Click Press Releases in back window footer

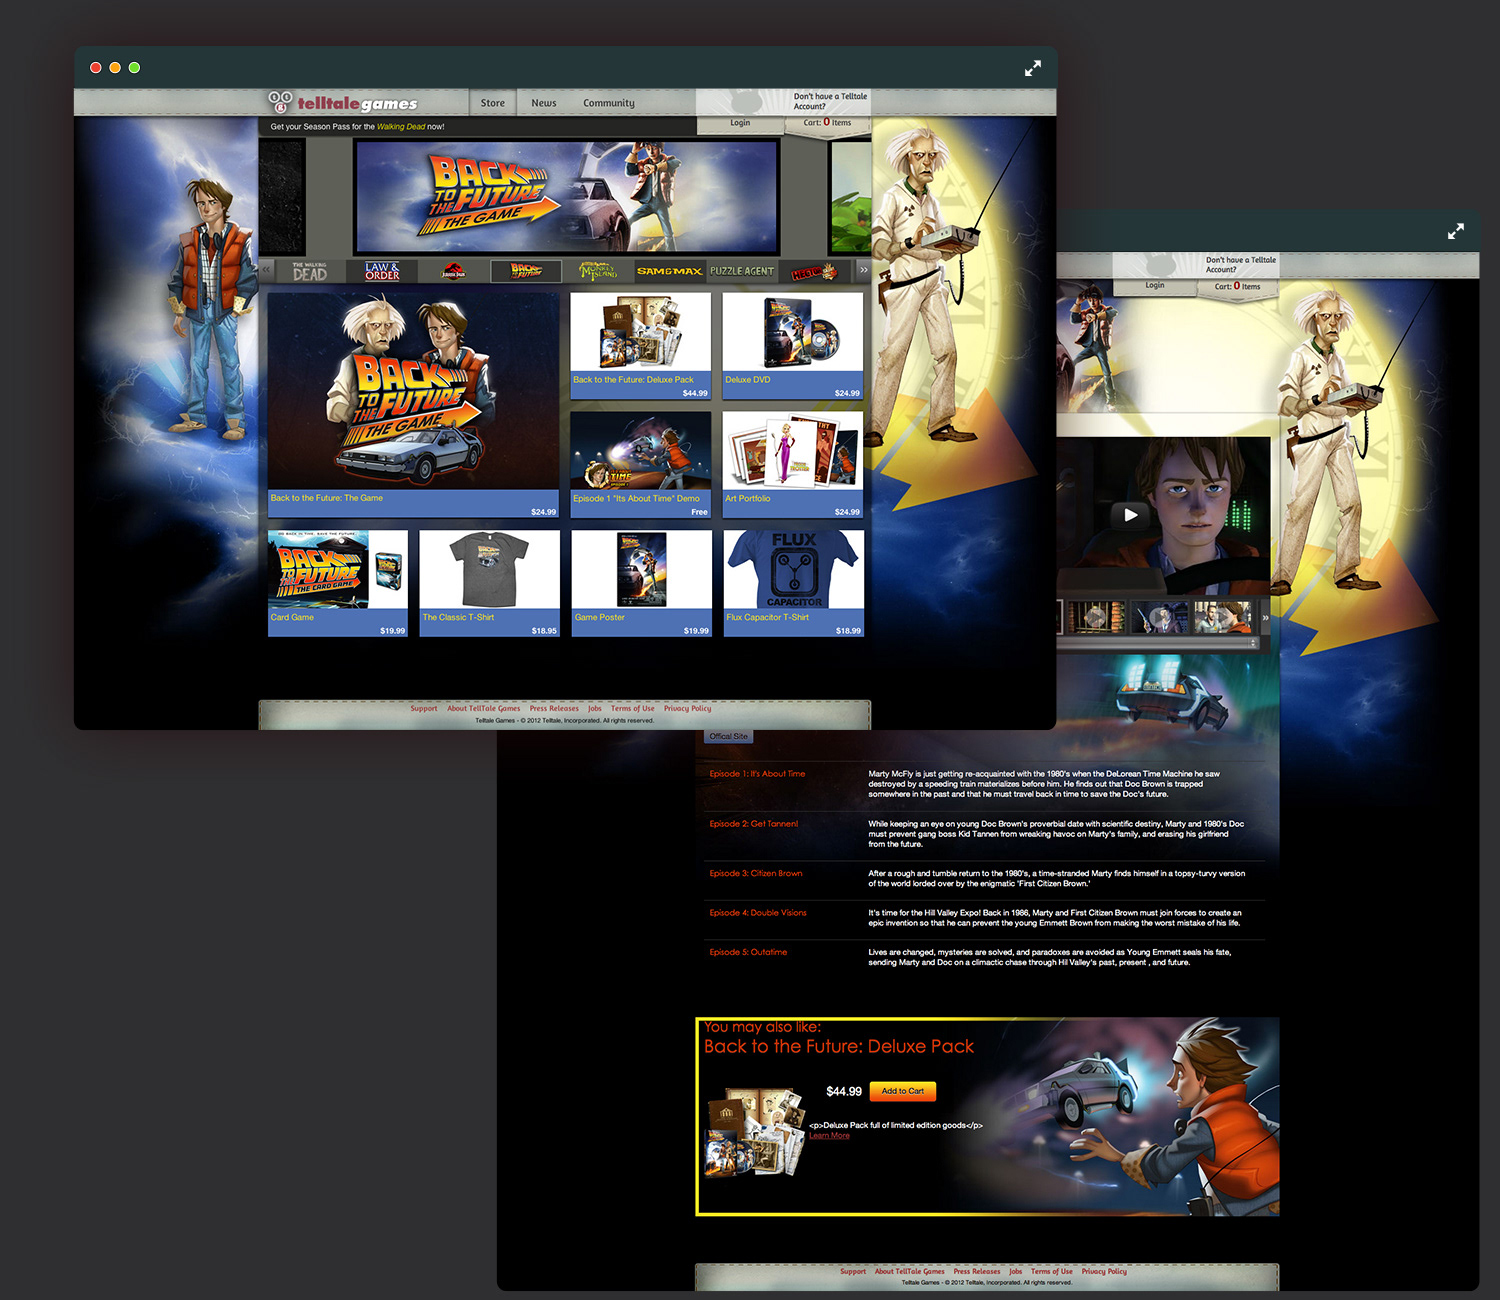976,1272
